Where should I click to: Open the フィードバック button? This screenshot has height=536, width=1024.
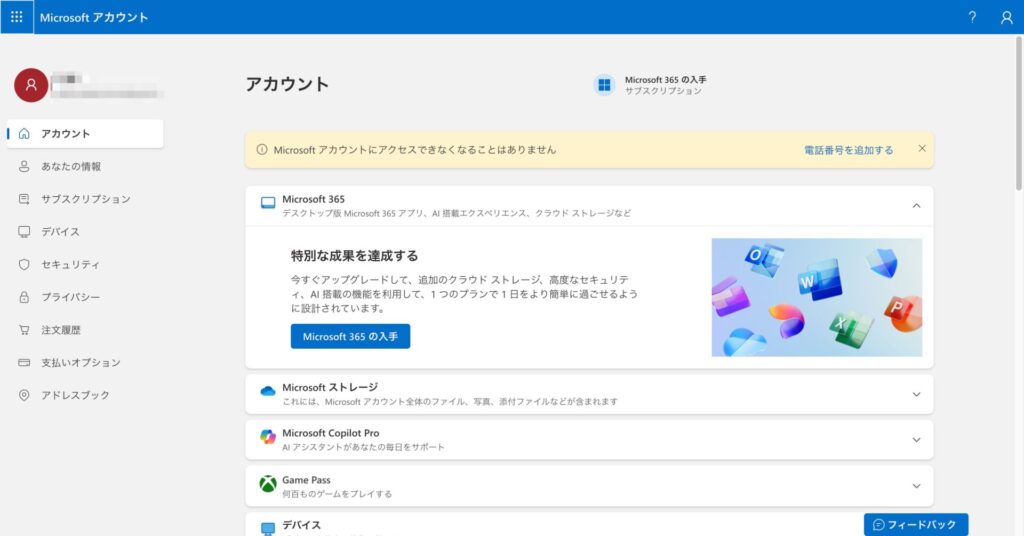(916, 524)
